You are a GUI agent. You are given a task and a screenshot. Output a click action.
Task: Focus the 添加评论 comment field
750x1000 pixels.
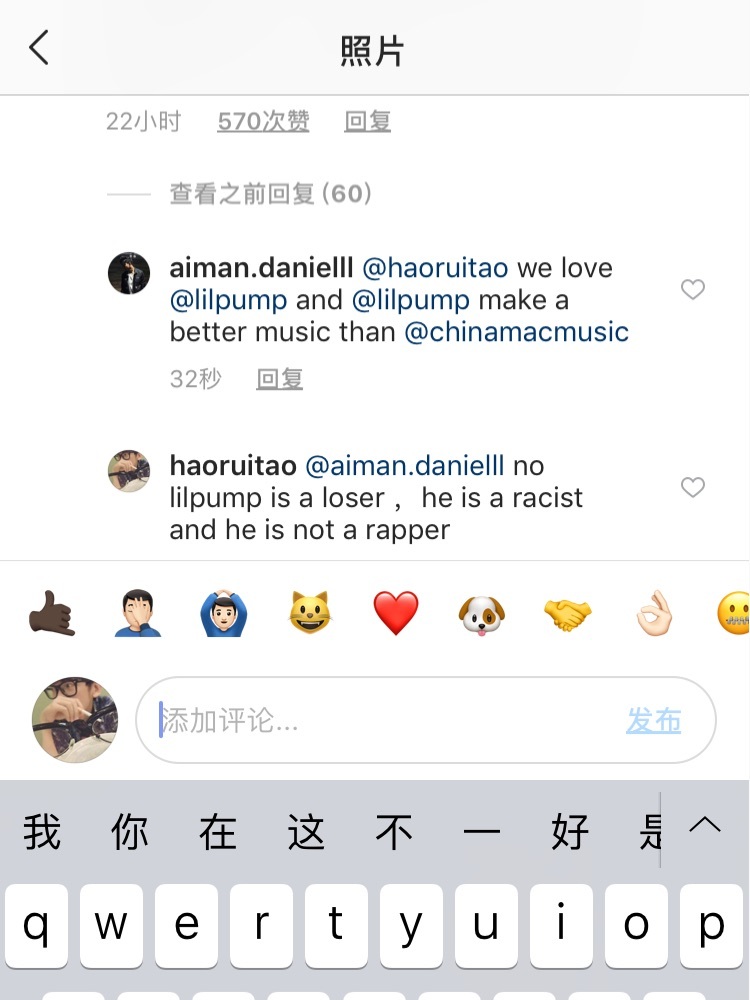pyautogui.click(x=425, y=720)
